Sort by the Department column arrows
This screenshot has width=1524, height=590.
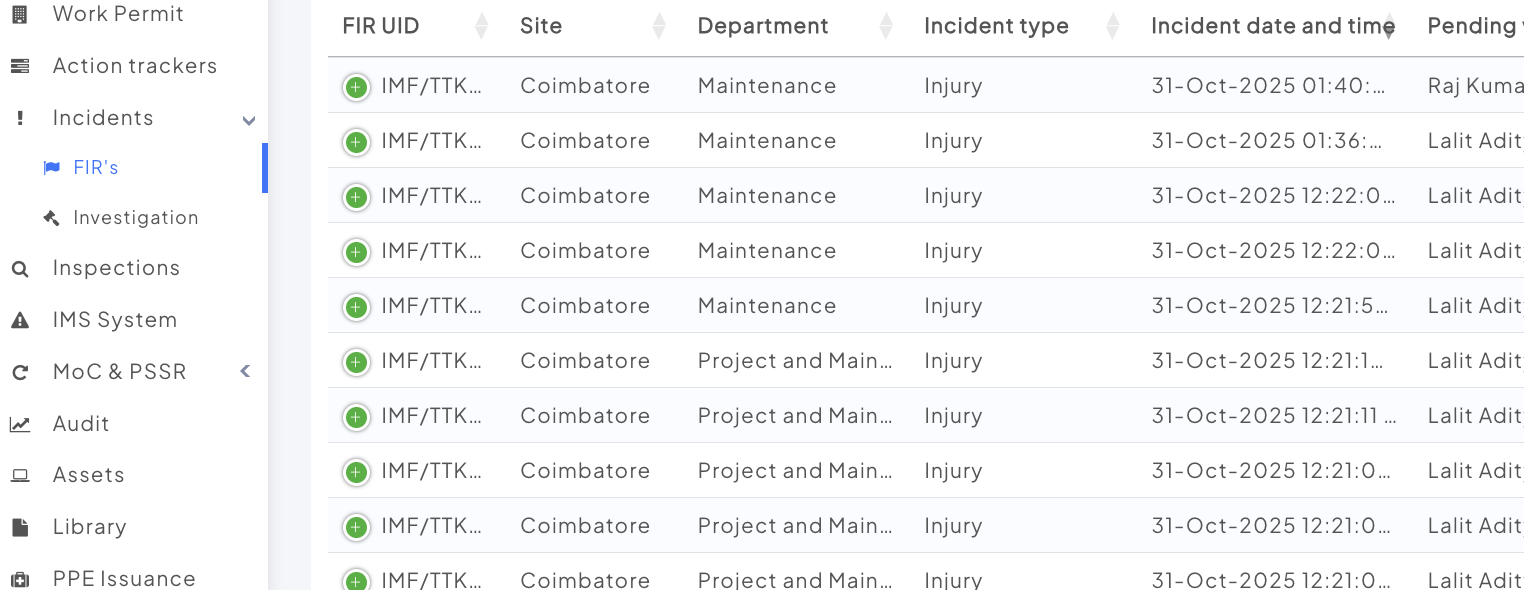885,27
